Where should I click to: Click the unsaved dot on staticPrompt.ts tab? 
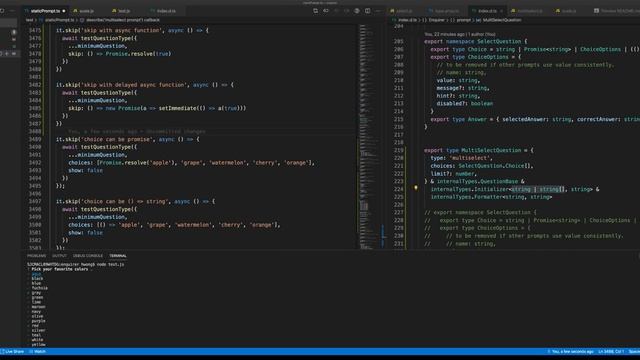click(x=64, y=11)
